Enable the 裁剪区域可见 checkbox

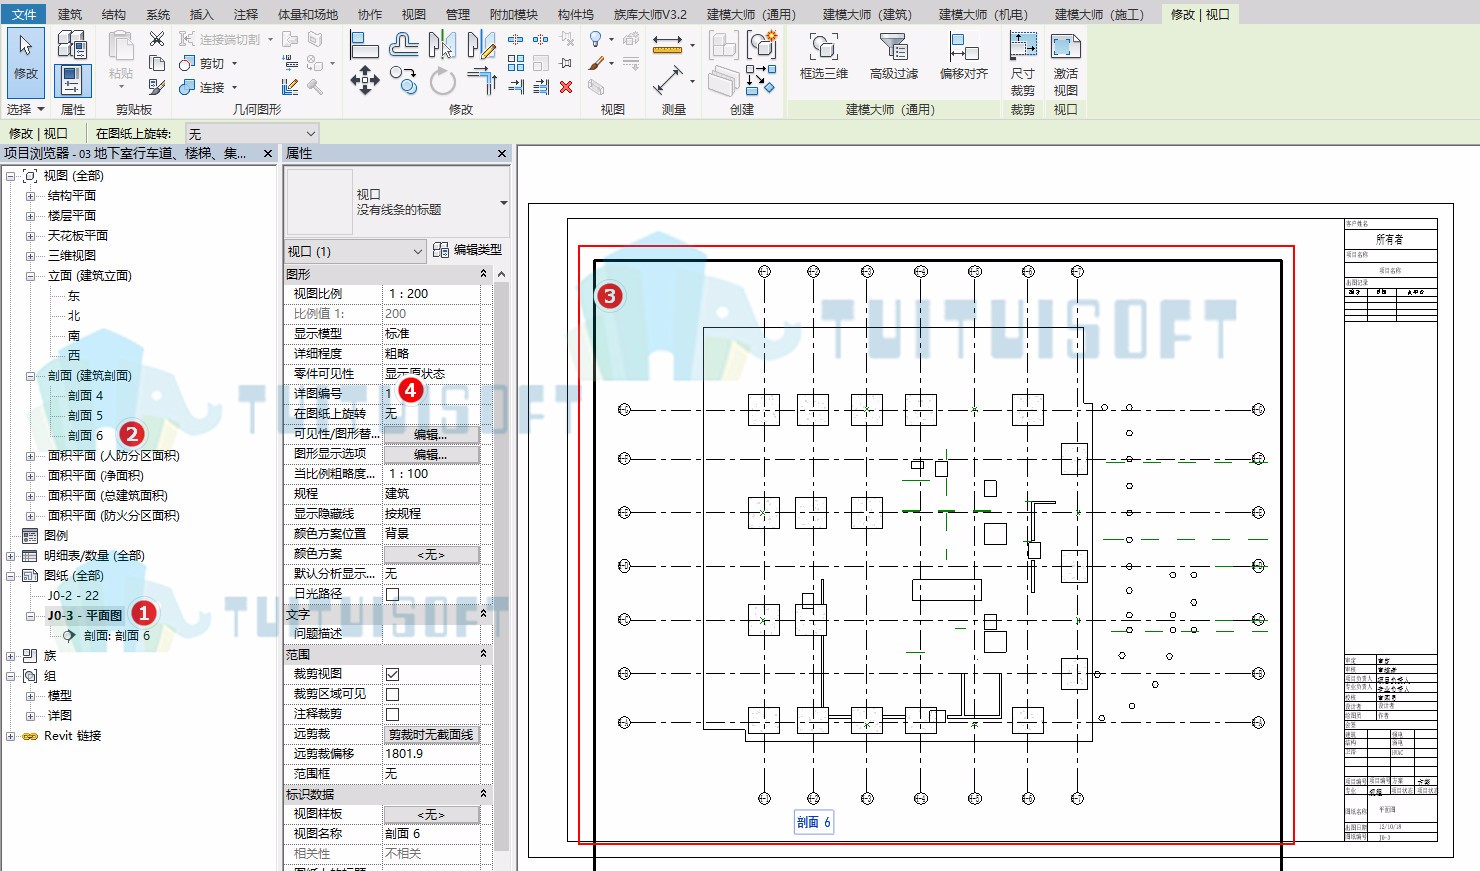tap(393, 694)
